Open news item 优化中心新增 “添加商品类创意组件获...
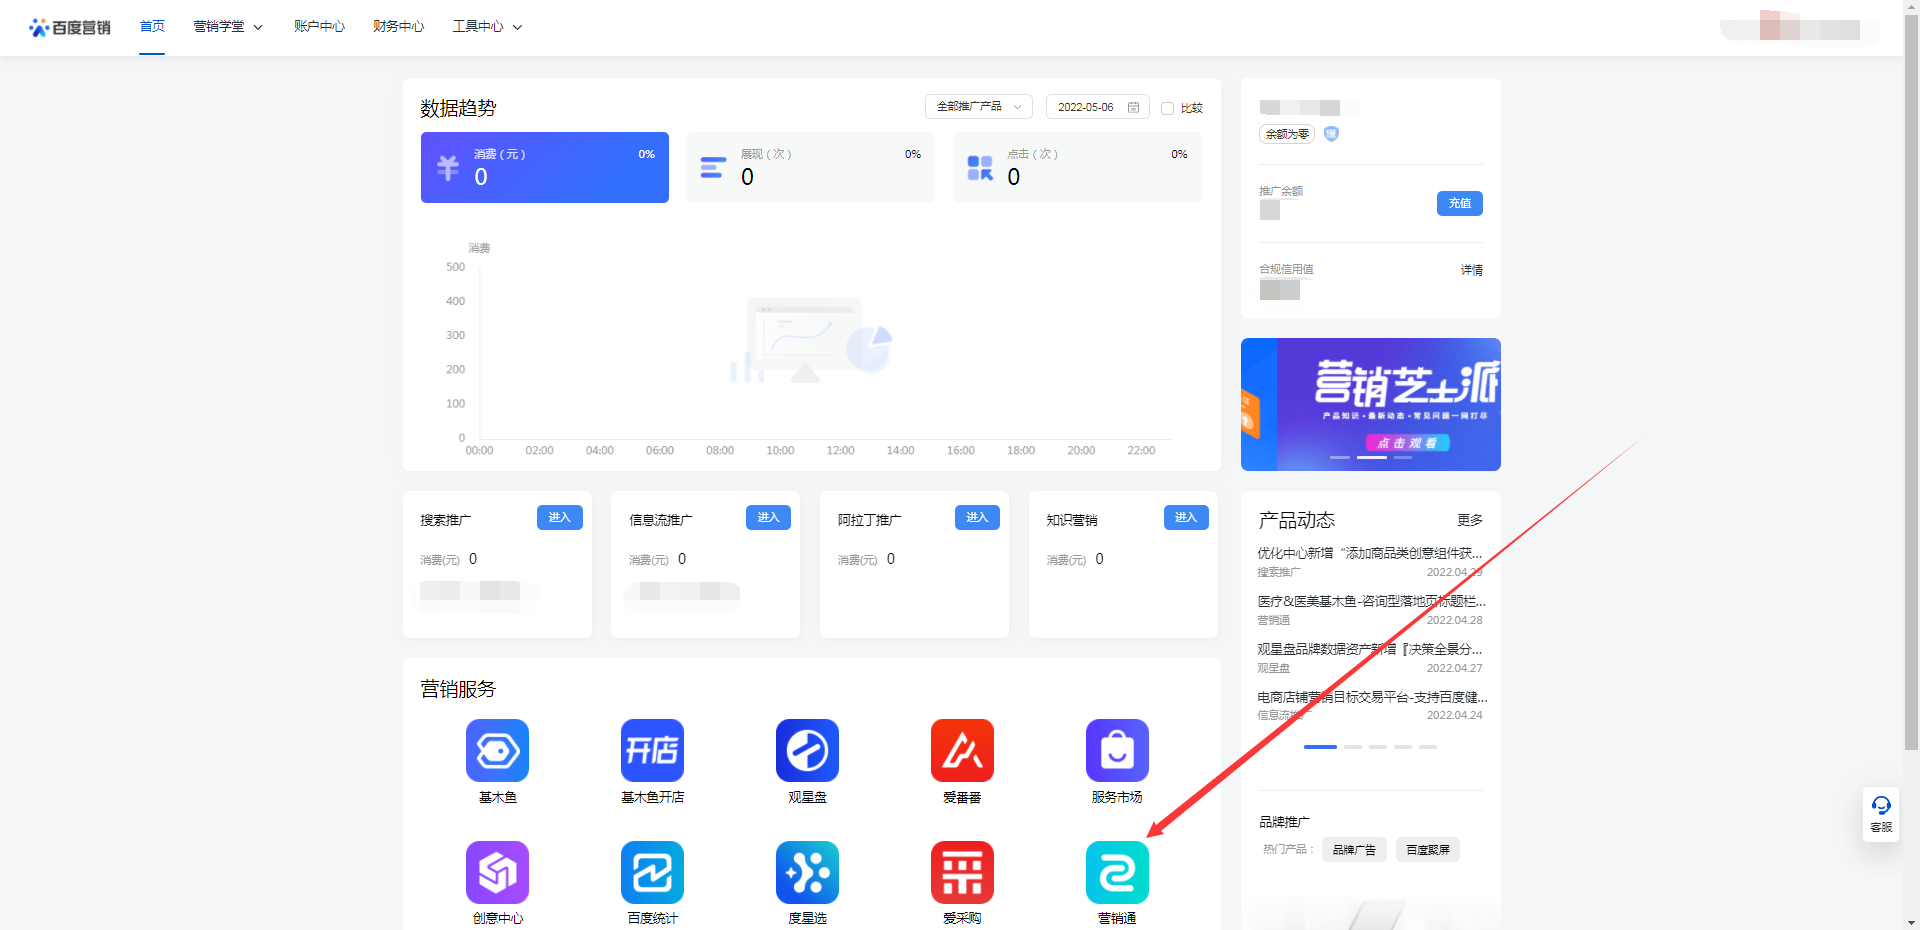Viewport: 1920px width, 930px height. pyautogui.click(x=1370, y=553)
